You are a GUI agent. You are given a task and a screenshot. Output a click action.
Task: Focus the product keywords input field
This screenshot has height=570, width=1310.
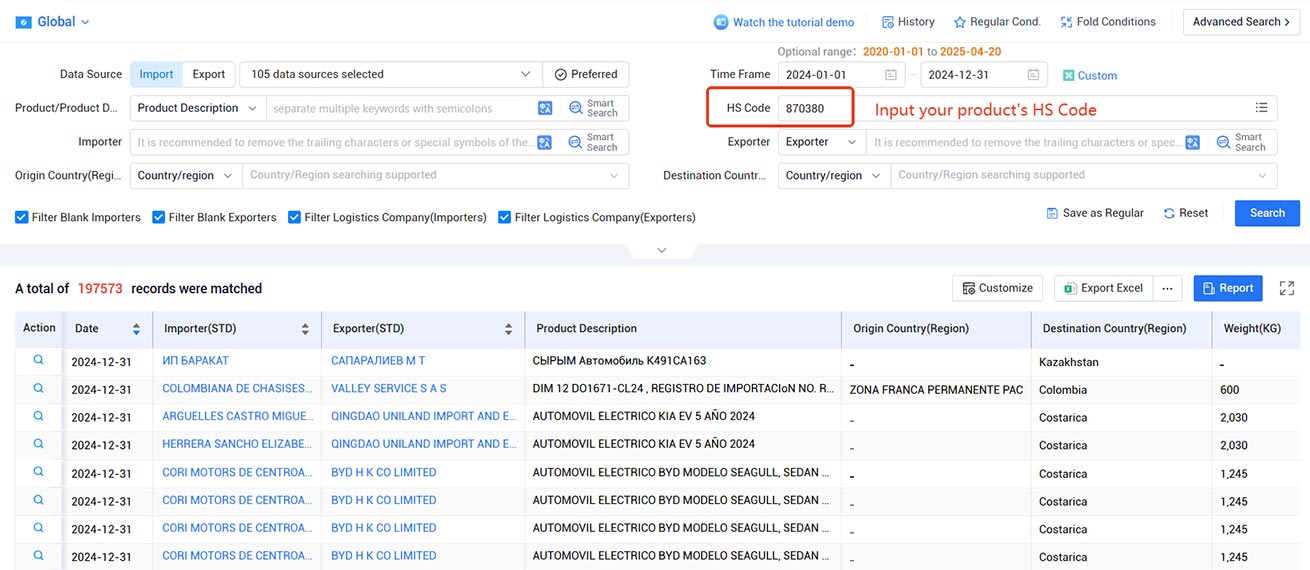tap(400, 108)
